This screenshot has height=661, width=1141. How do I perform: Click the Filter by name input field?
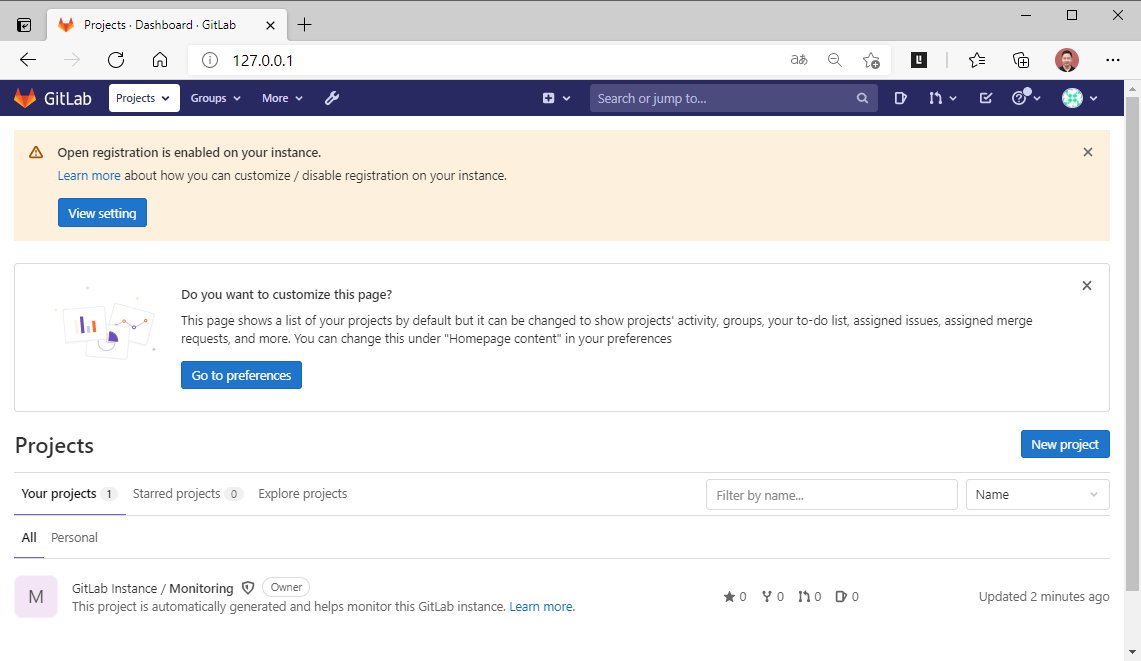click(831, 494)
